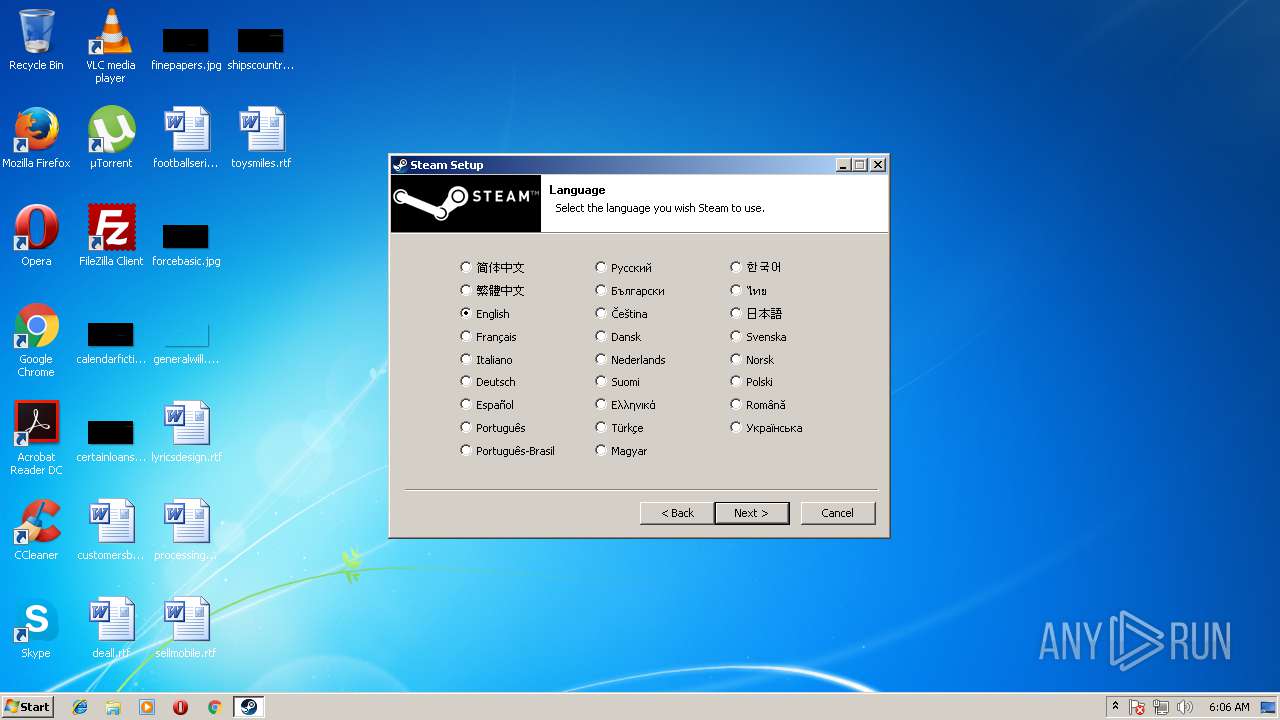1280x720 pixels.
Task: Open Windows Explorer folder taskbar icon
Action: click(113, 707)
